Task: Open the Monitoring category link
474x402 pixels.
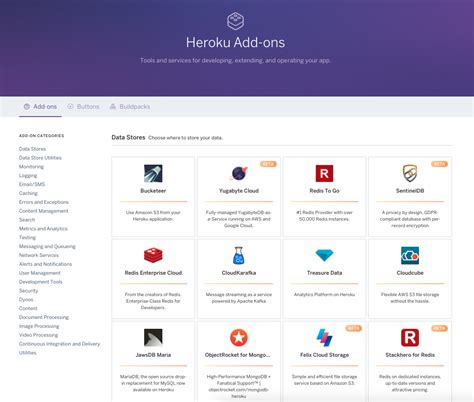Action: pos(31,167)
